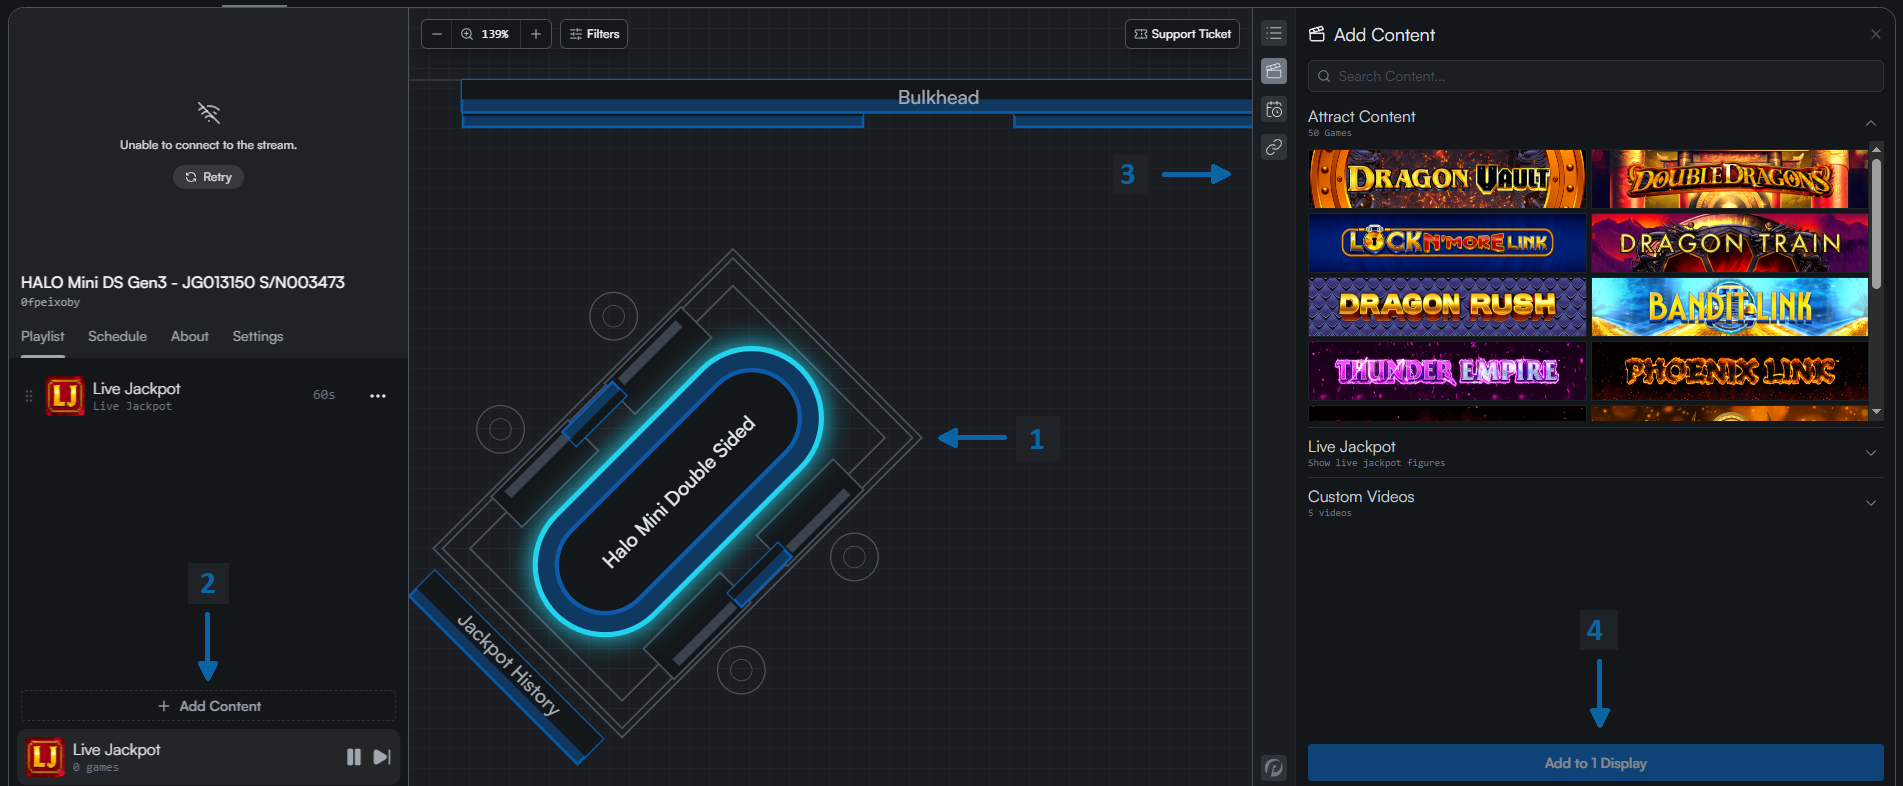Click the 139% zoom level control
The image size is (1903, 786).
(486, 34)
